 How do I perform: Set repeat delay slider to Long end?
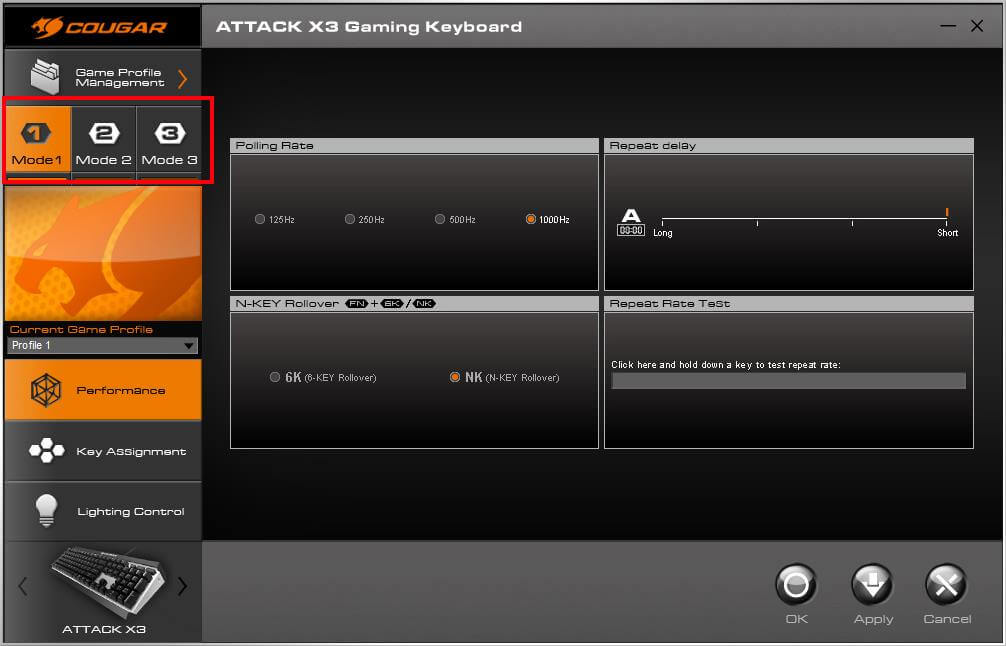(663, 219)
